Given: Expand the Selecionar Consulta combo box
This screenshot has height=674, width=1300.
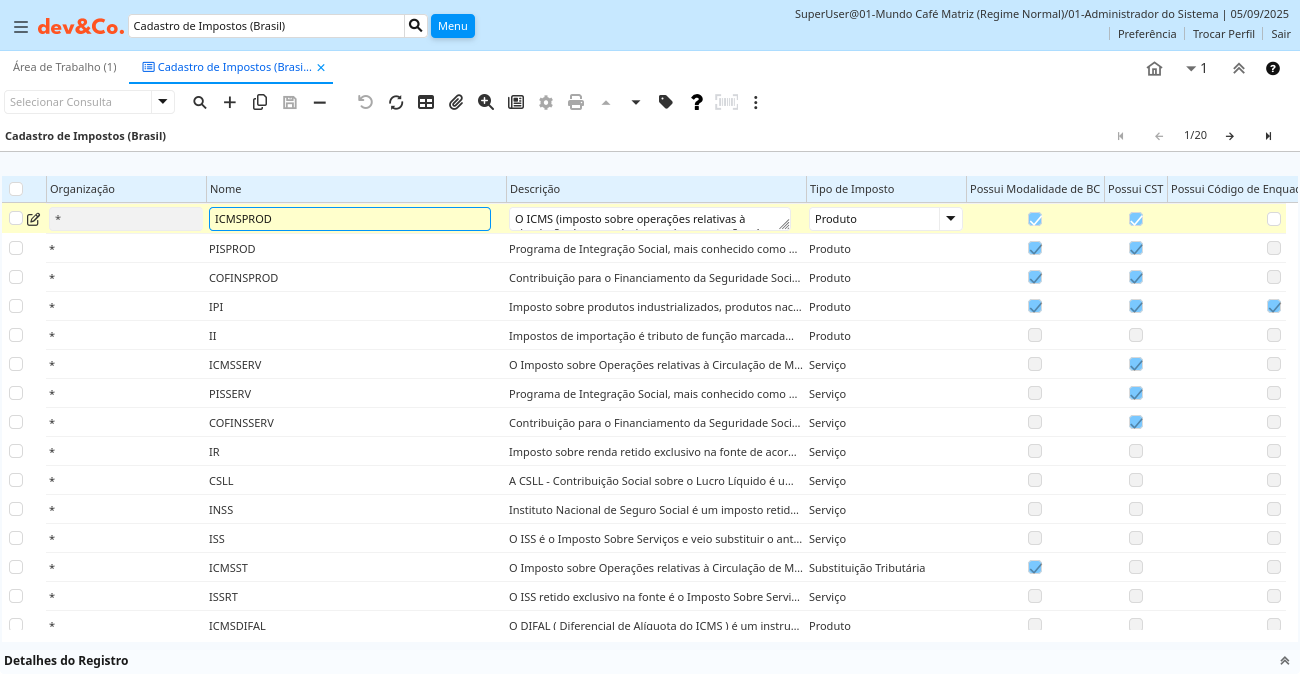Looking at the screenshot, I should point(163,102).
